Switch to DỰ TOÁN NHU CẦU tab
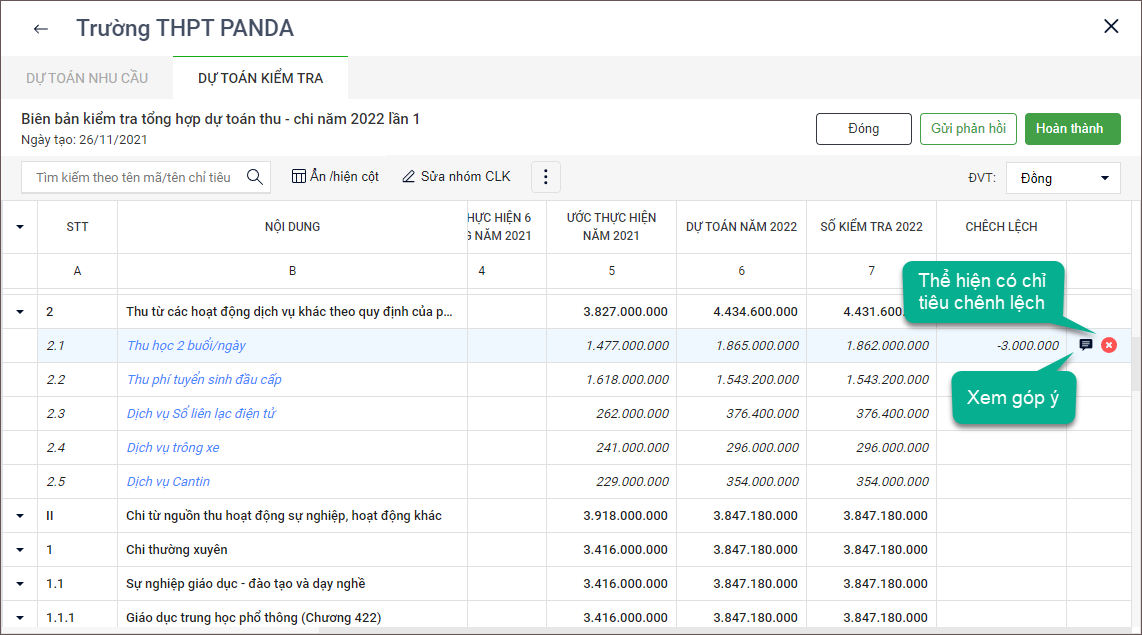Viewport: 1142px width, 635px height. (x=87, y=78)
